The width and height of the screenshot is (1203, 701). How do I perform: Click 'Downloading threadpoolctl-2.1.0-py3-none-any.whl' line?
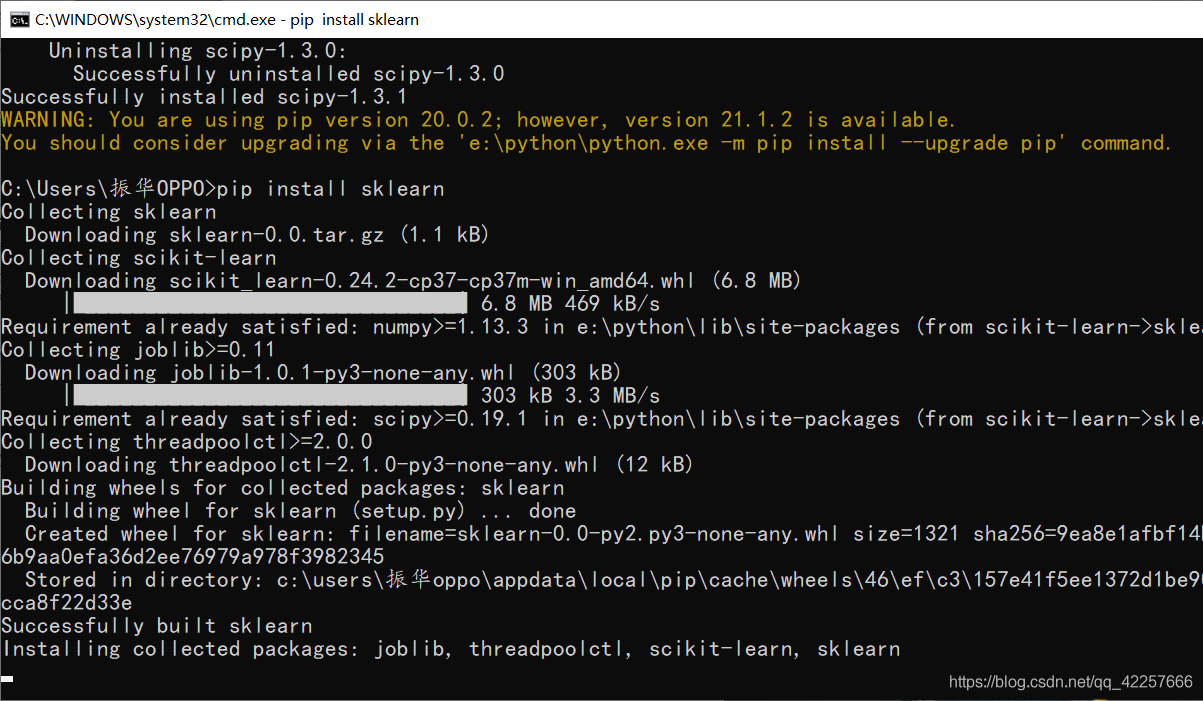(x=359, y=465)
